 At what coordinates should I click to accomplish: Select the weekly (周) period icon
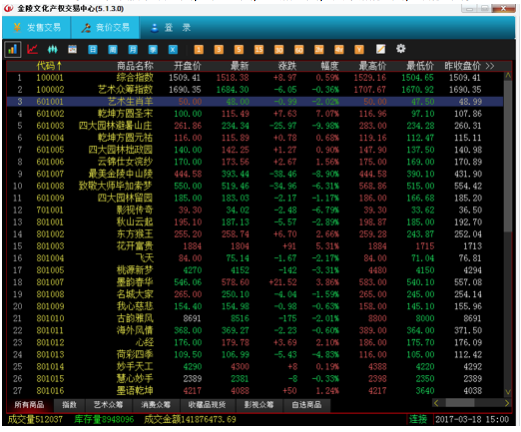[113, 49]
